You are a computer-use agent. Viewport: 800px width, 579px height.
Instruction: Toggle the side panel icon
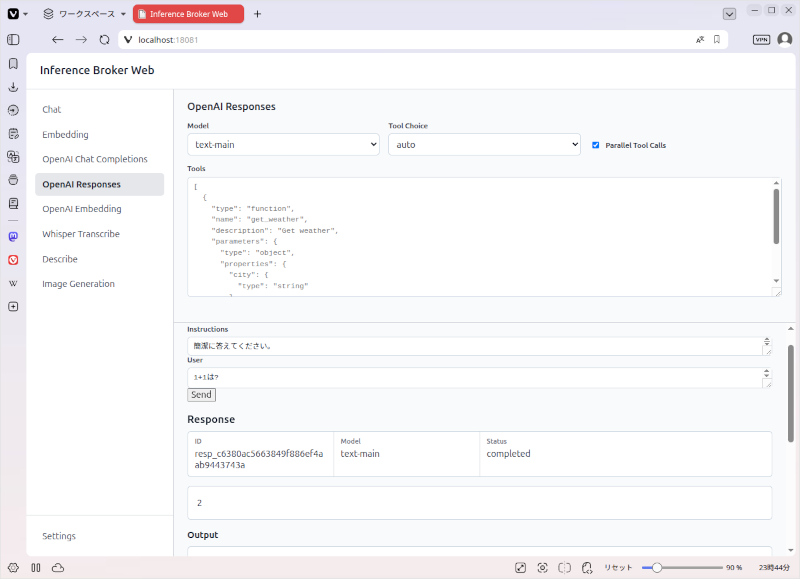(13, 40)
